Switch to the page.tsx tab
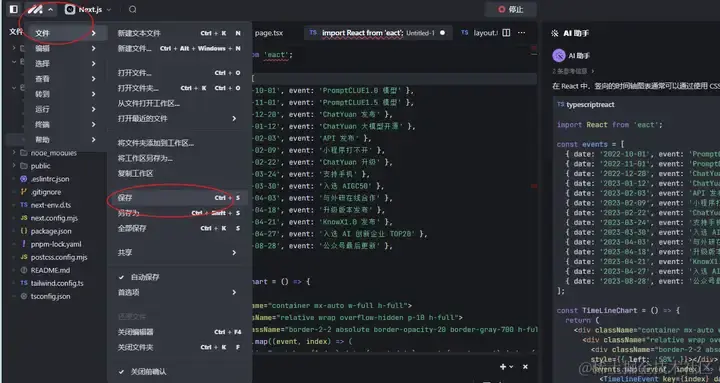The width and height of the screenshot is (720, 383). pyautogui.click(x=269, y=33)
